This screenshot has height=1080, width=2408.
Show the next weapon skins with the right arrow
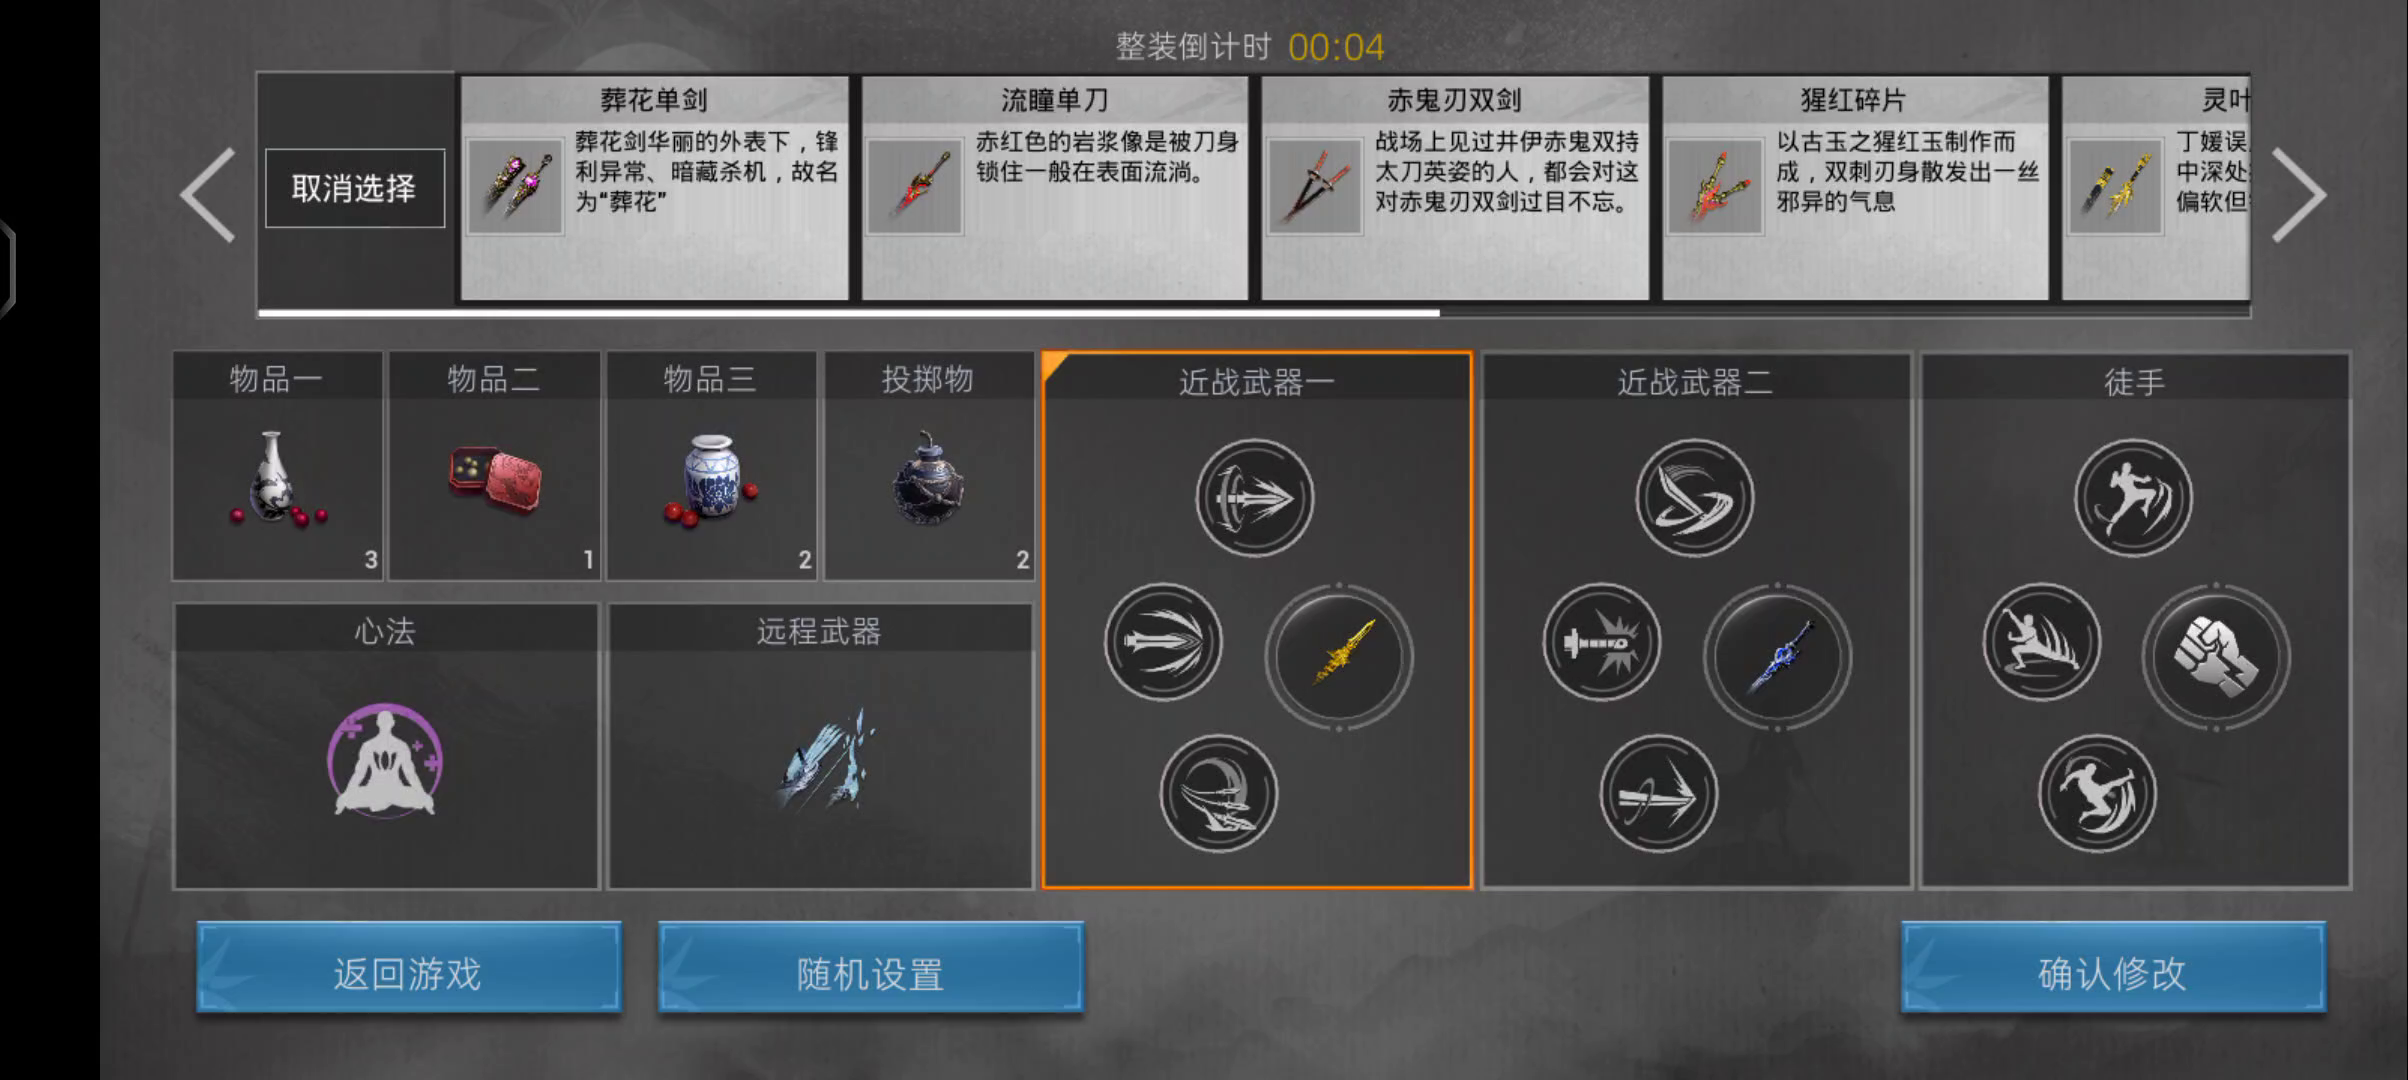(x=2299, y=195)
